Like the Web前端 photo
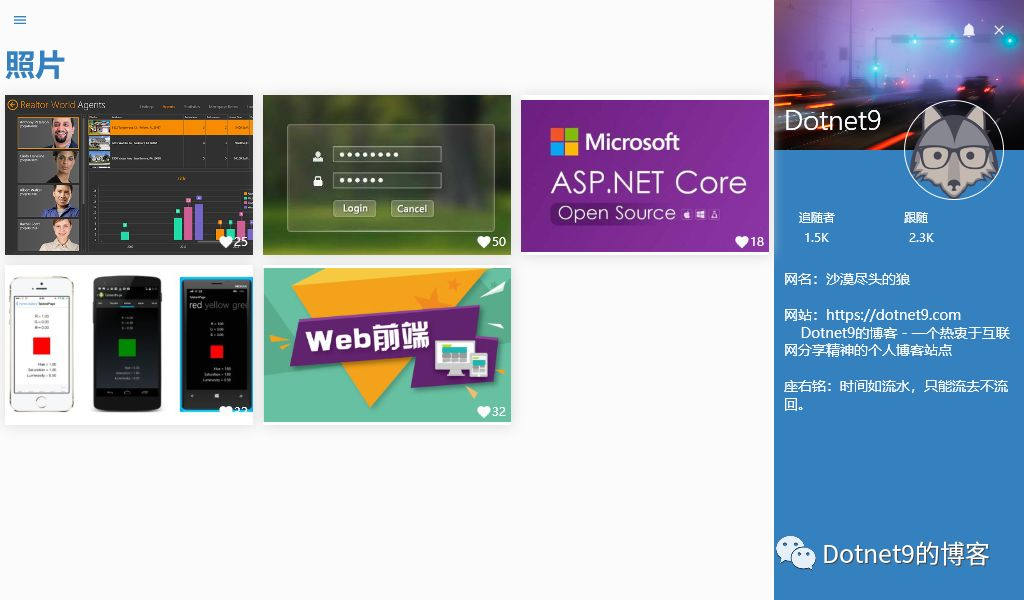This screenshot has width=1024, height=600. tap(484, 411)
